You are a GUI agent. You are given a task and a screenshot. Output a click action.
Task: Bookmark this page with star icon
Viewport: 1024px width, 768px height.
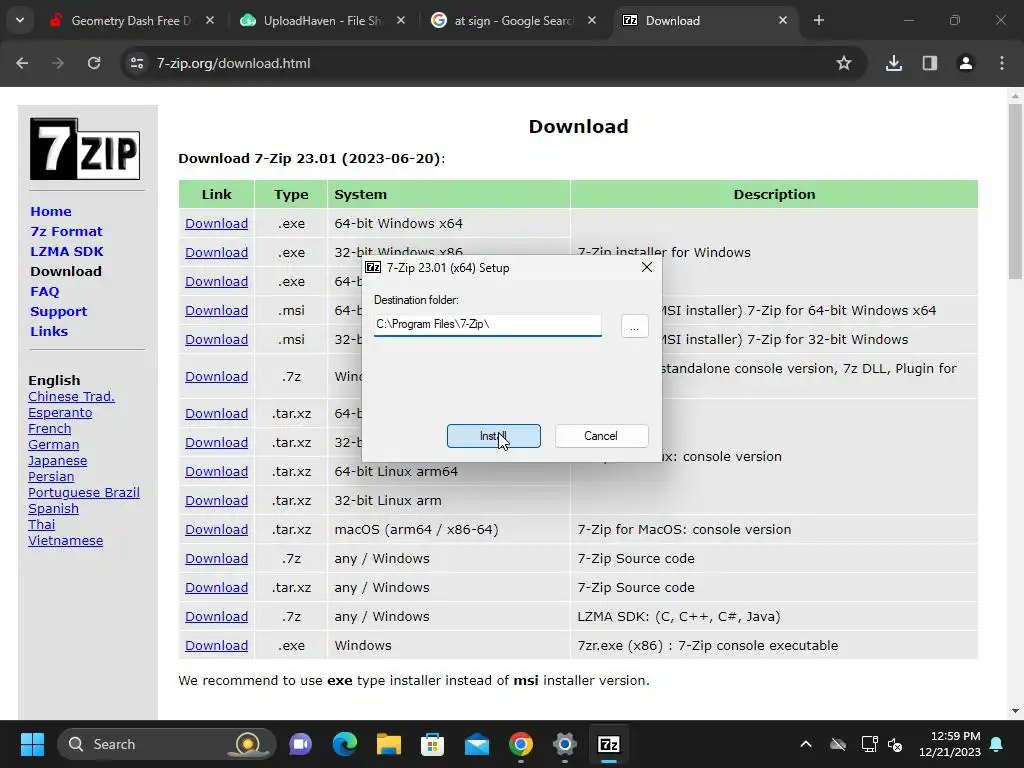[844, 63]
